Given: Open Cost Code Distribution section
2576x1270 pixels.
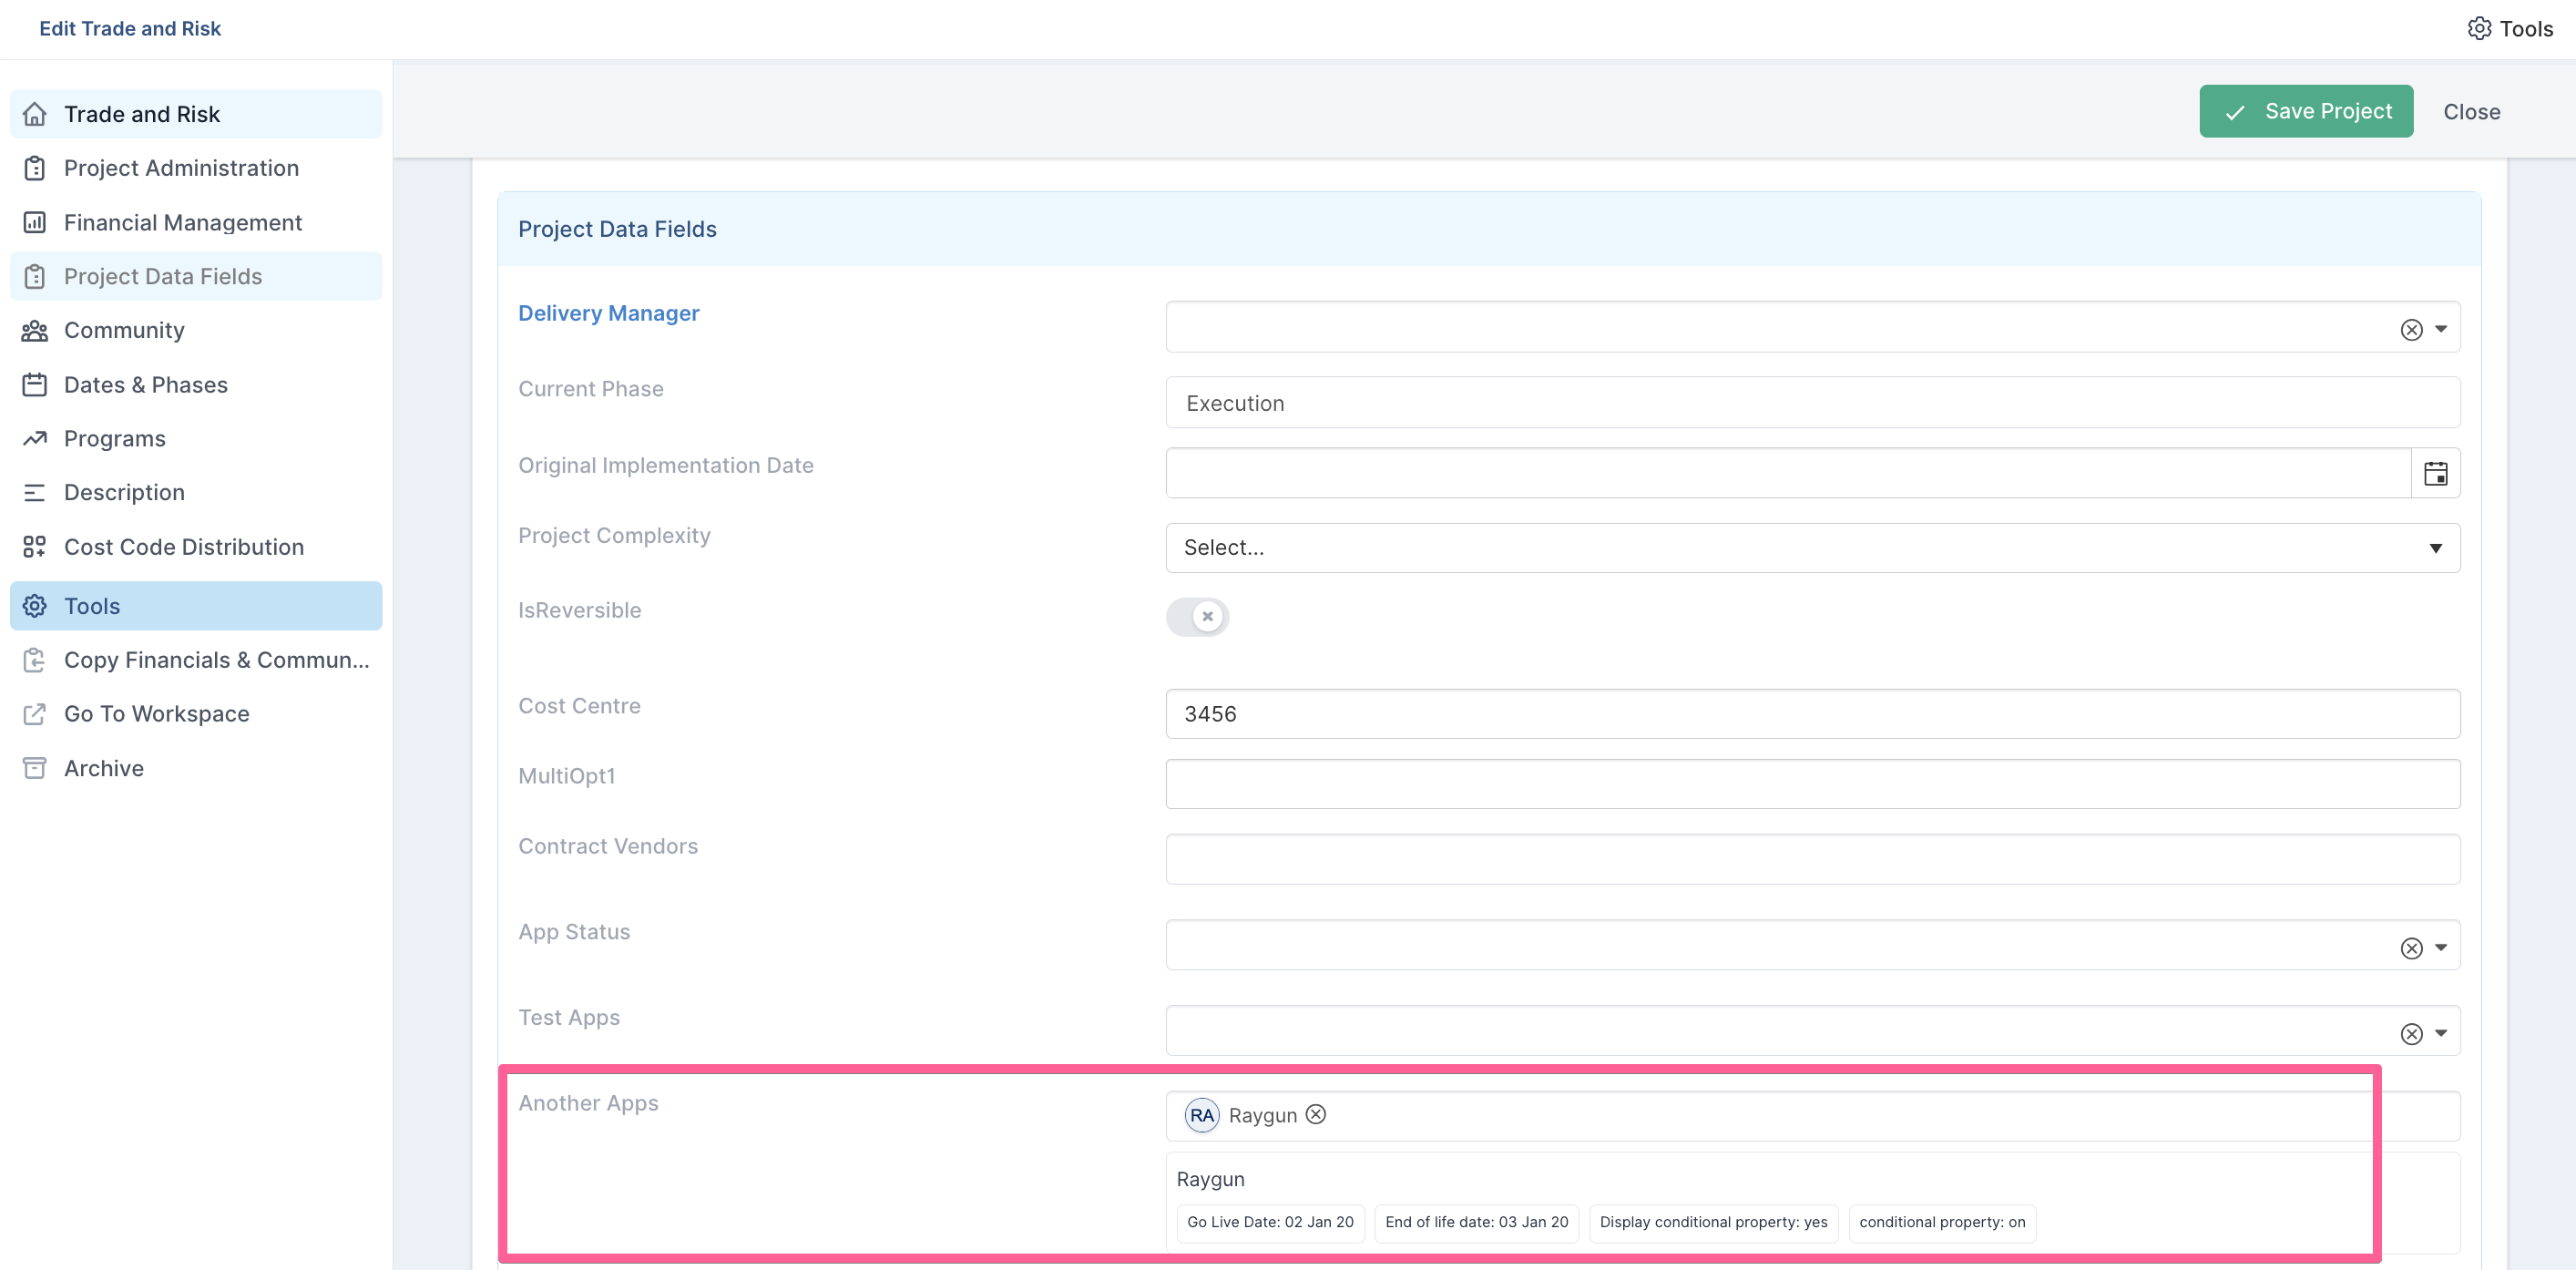Looking at the screenshot, I should click(x=196, y=547).
